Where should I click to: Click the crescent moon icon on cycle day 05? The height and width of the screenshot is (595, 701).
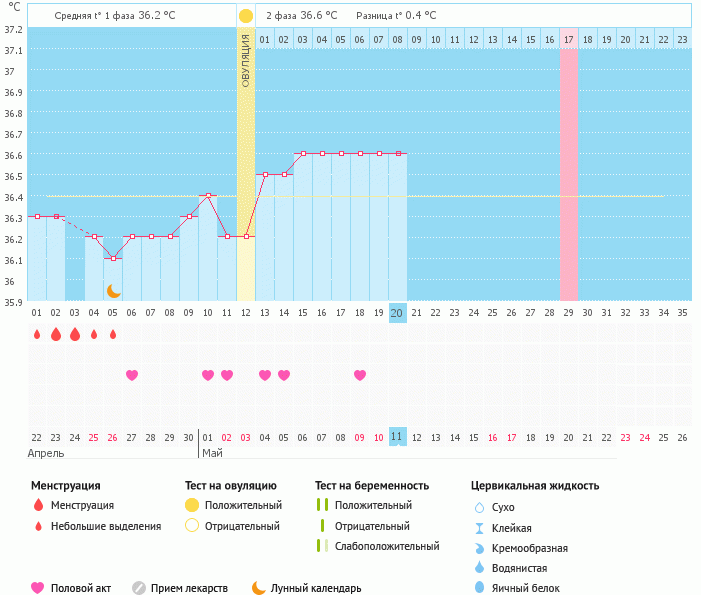[113, 290]
